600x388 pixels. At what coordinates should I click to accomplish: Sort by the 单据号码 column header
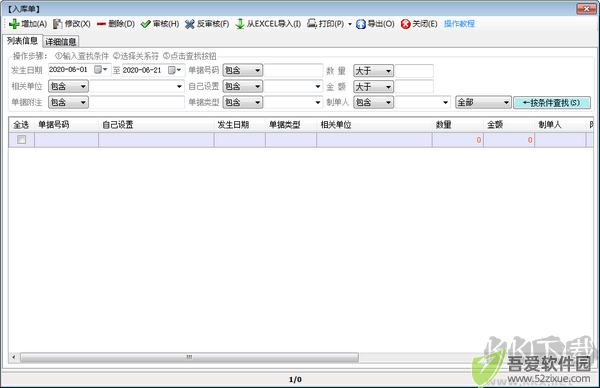tap(66, 125)
